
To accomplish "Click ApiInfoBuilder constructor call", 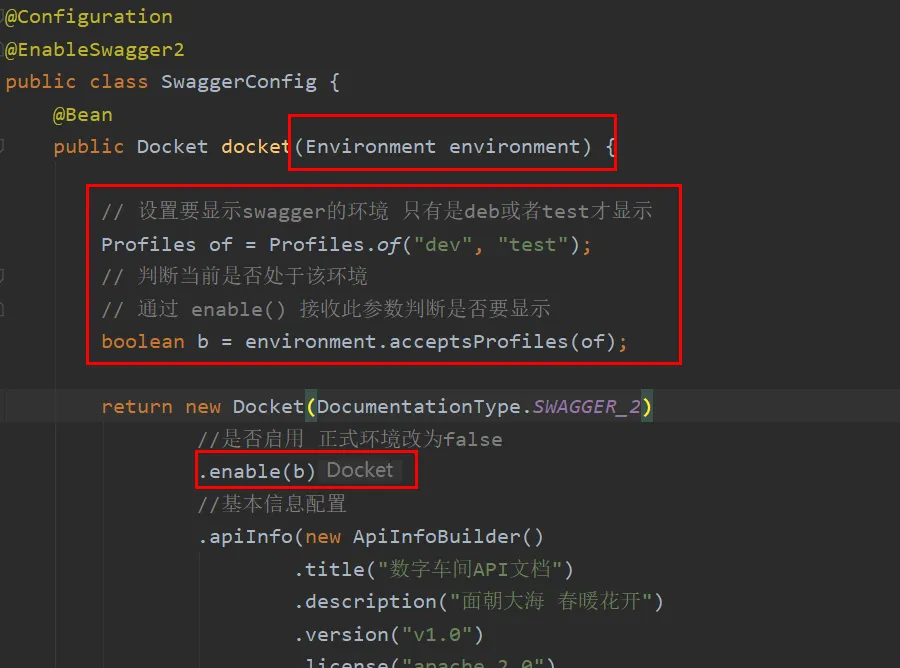I will pos(448,537).
